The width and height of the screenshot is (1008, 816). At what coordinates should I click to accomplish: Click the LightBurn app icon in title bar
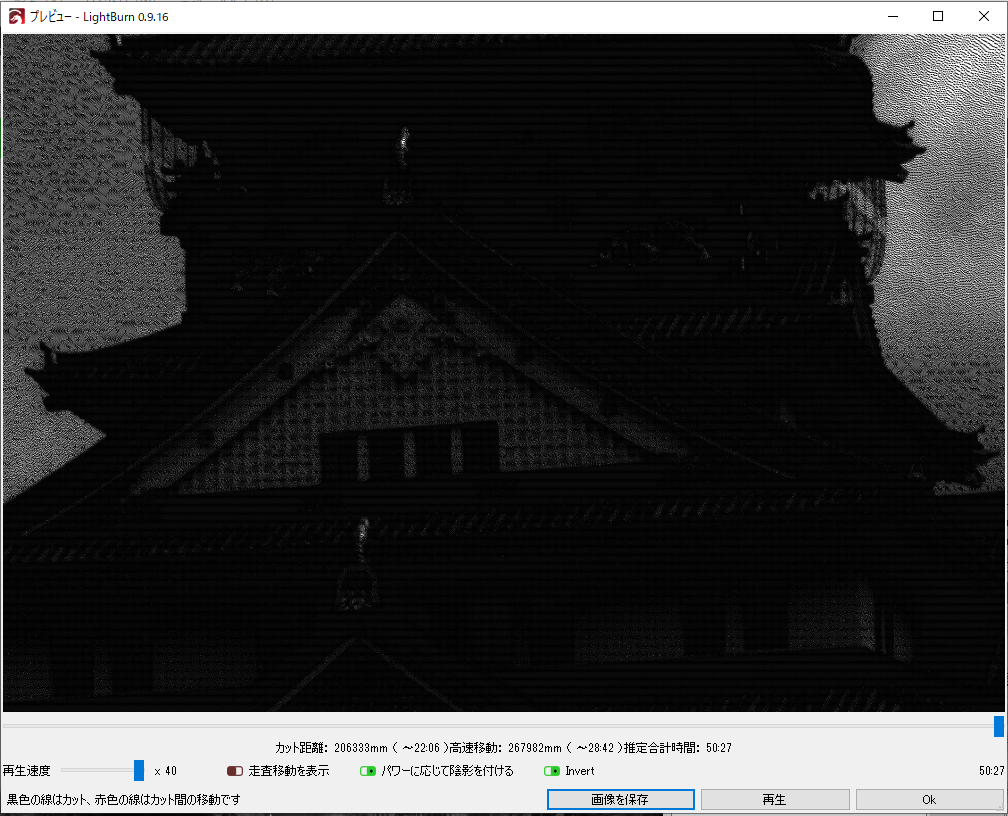tap(17, 16)
